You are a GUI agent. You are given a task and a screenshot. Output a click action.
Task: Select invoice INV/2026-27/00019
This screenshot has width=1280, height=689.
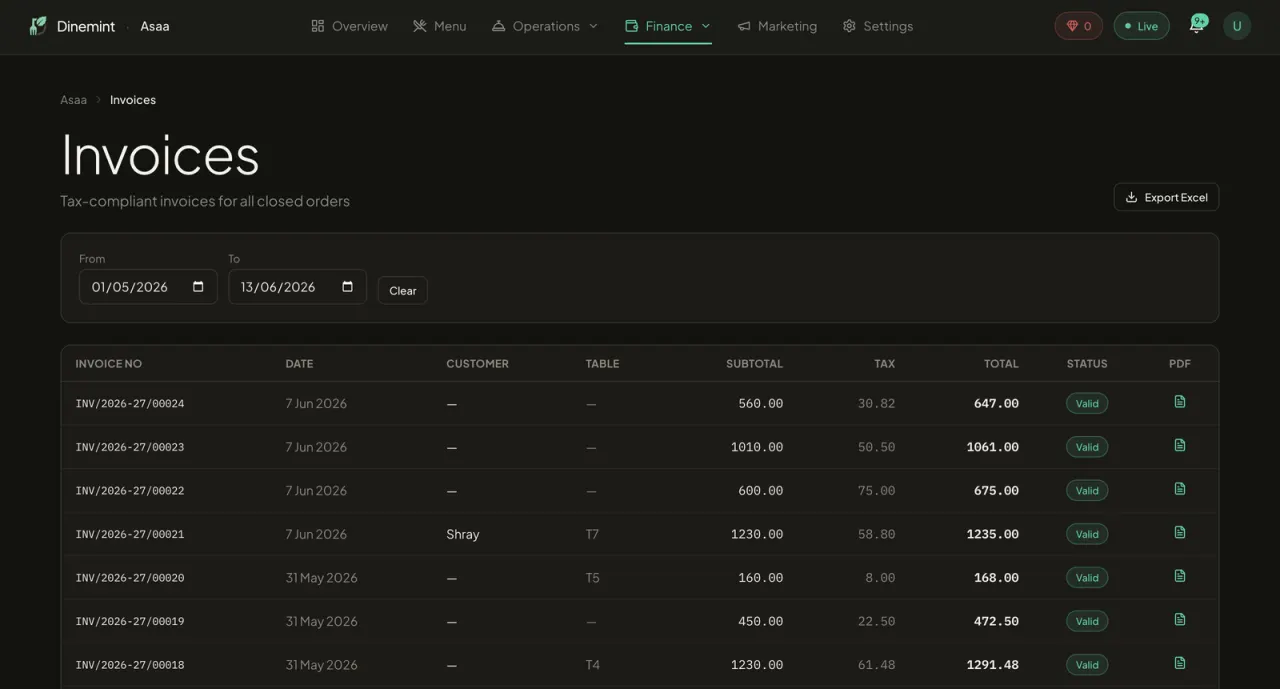tap(130, 621)
